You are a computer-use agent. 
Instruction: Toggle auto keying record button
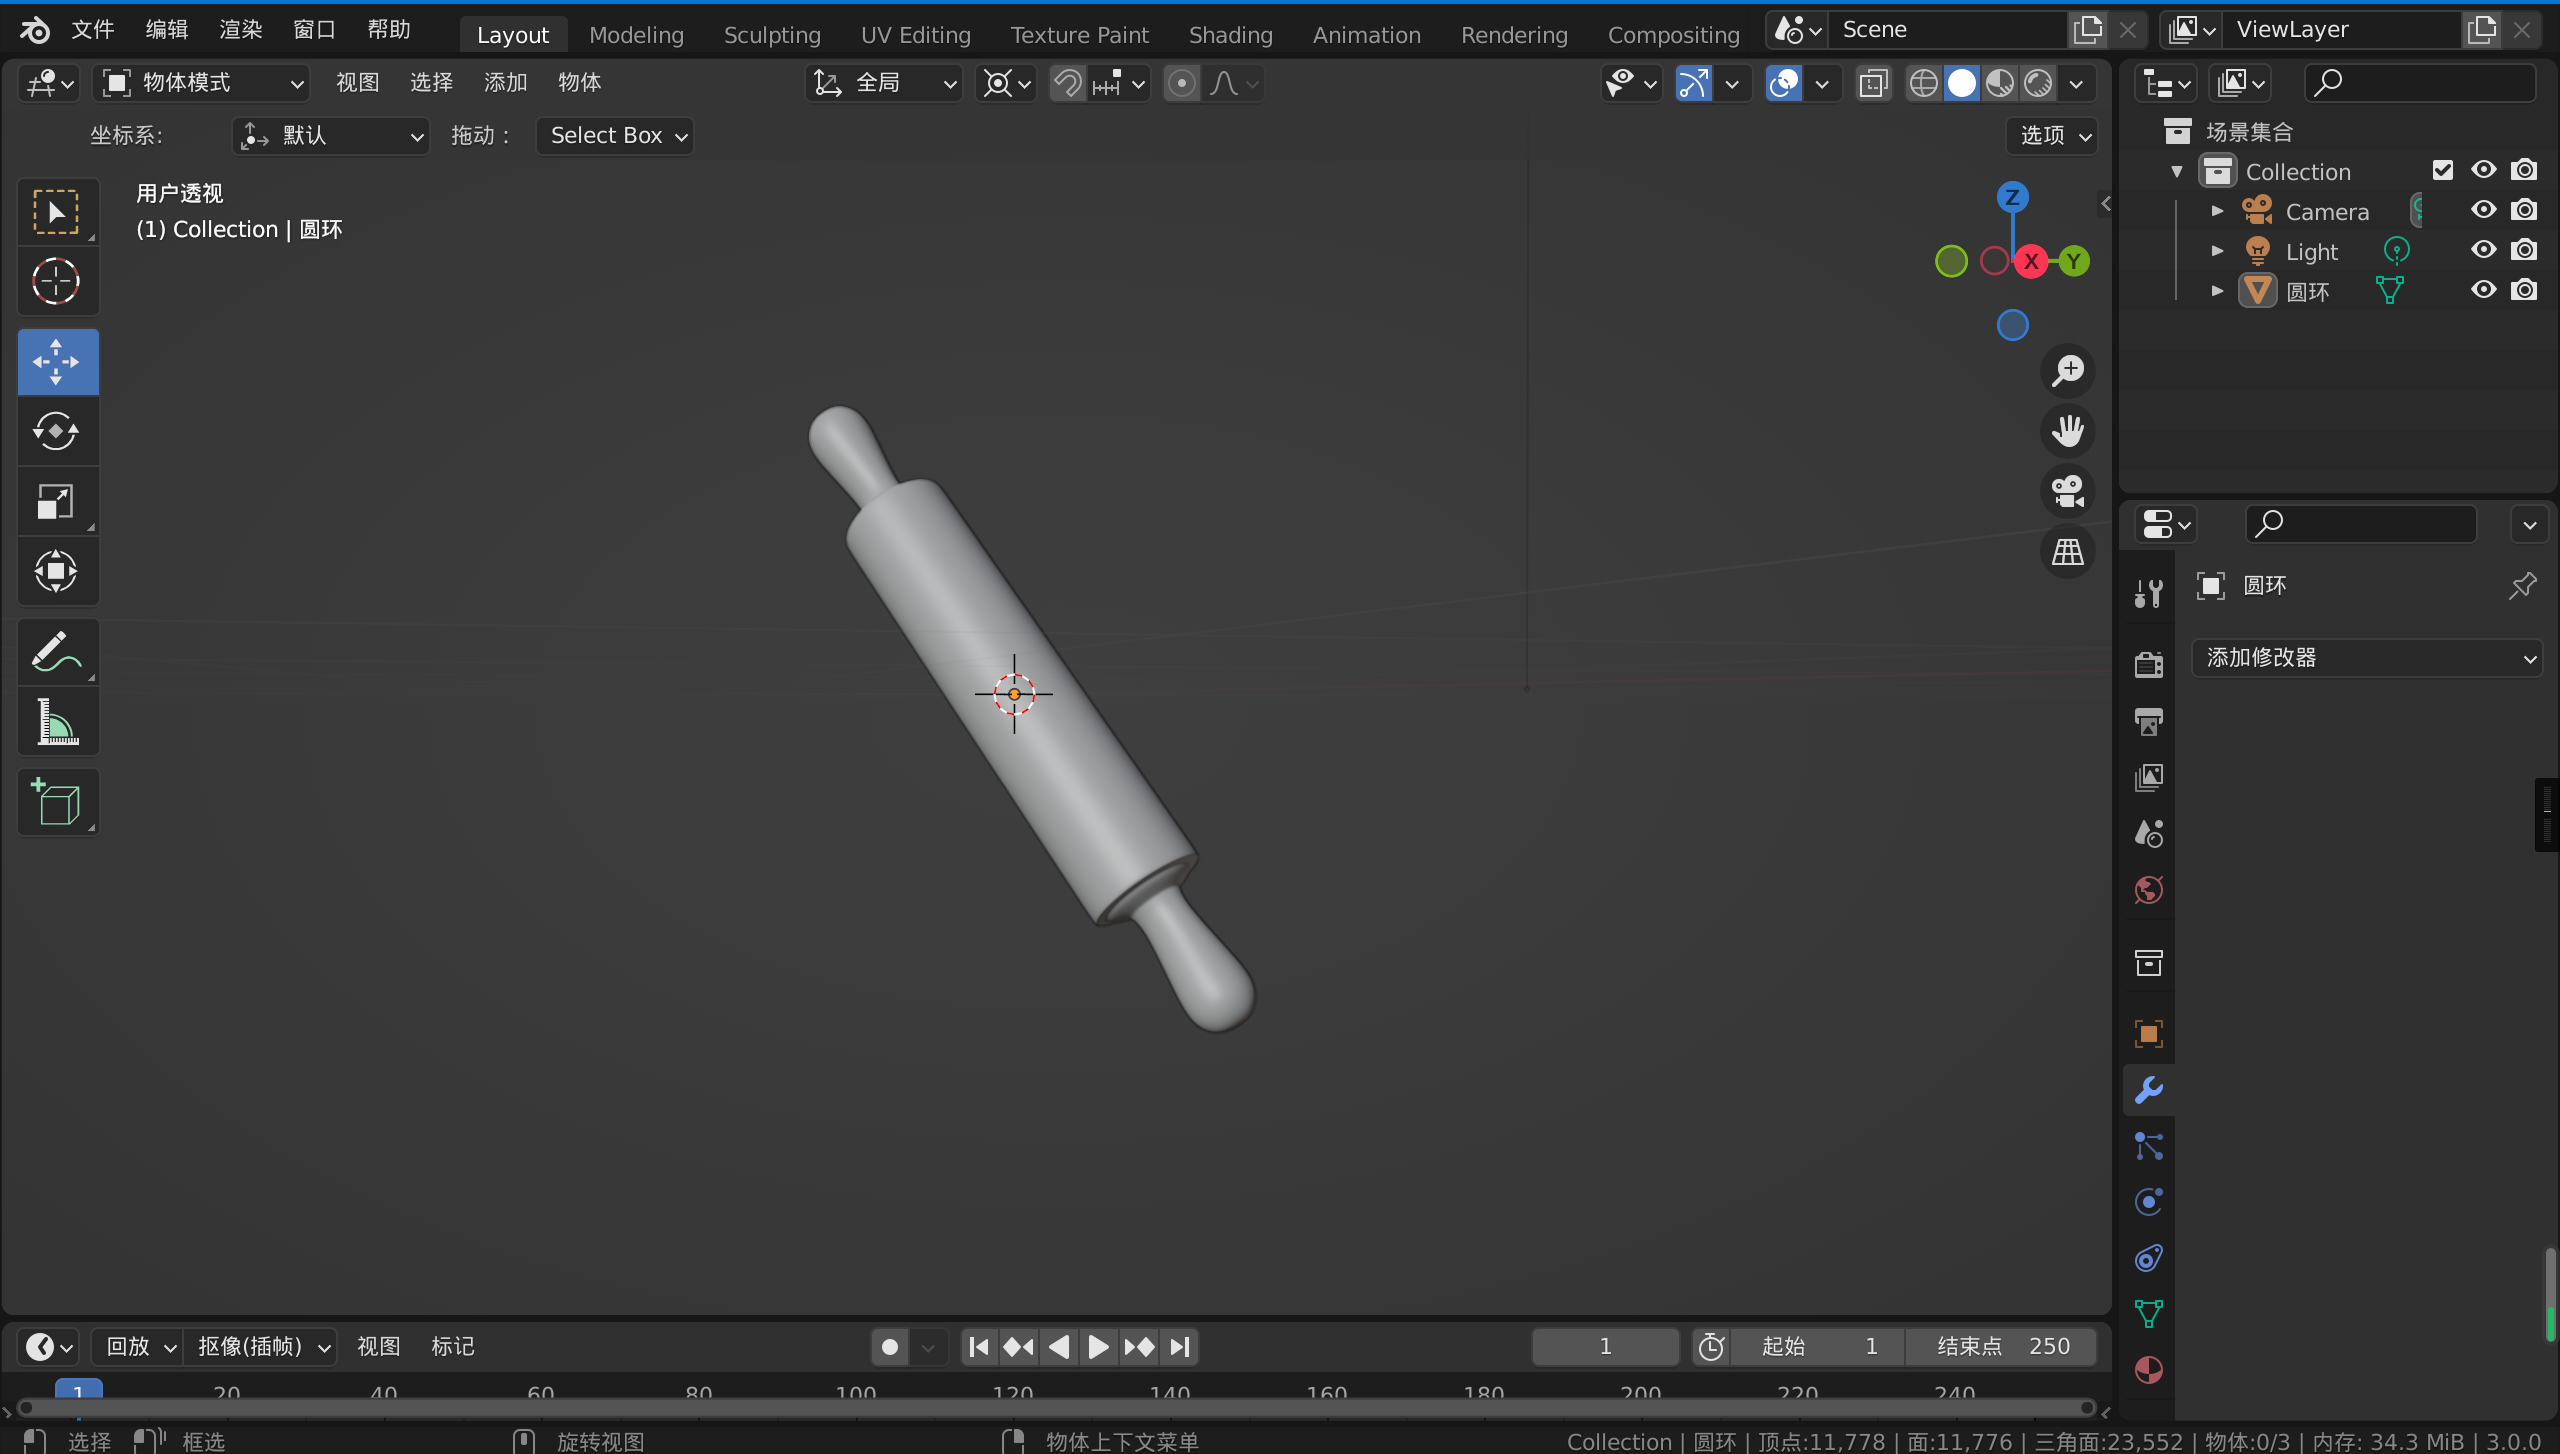click(x=889, y=1347)
